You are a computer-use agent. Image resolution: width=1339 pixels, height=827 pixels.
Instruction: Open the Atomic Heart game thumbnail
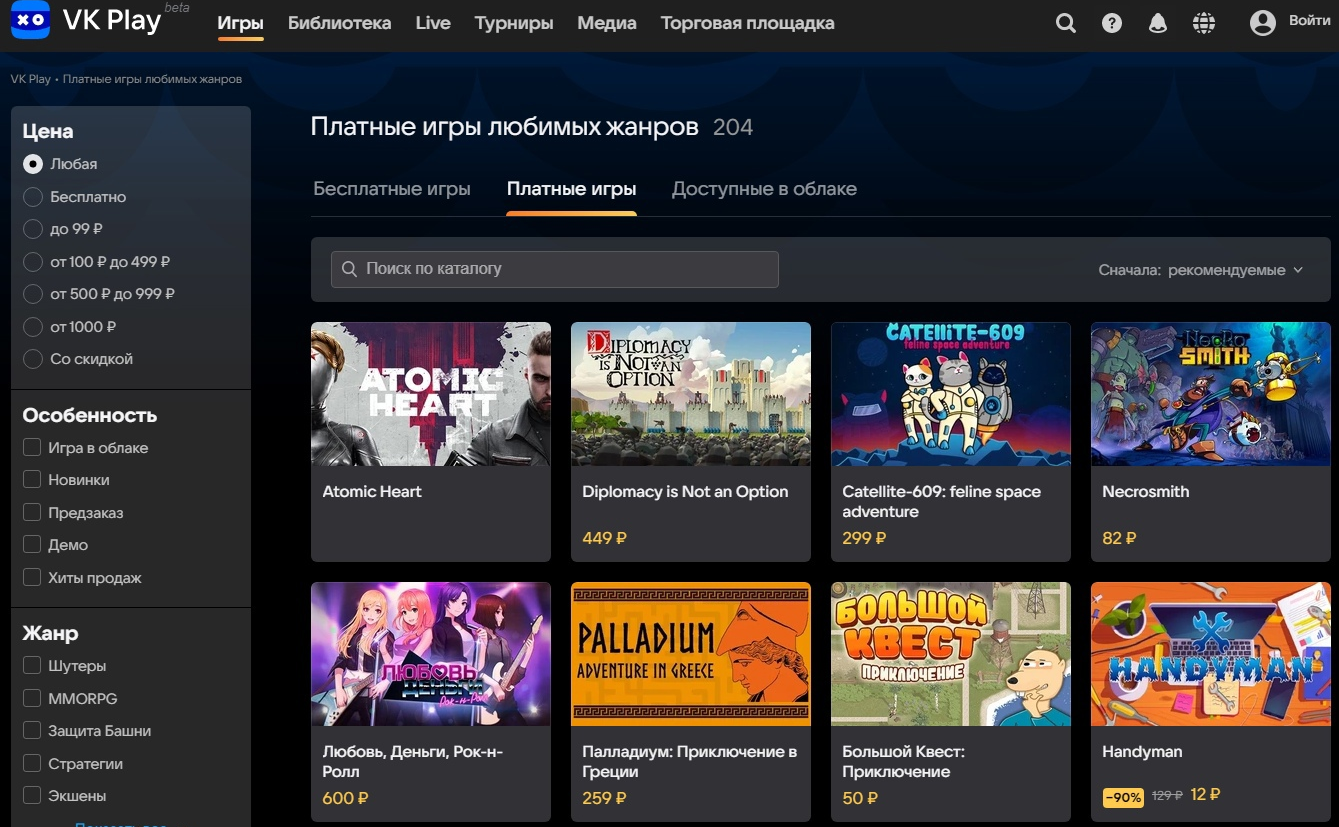point(431,394)
